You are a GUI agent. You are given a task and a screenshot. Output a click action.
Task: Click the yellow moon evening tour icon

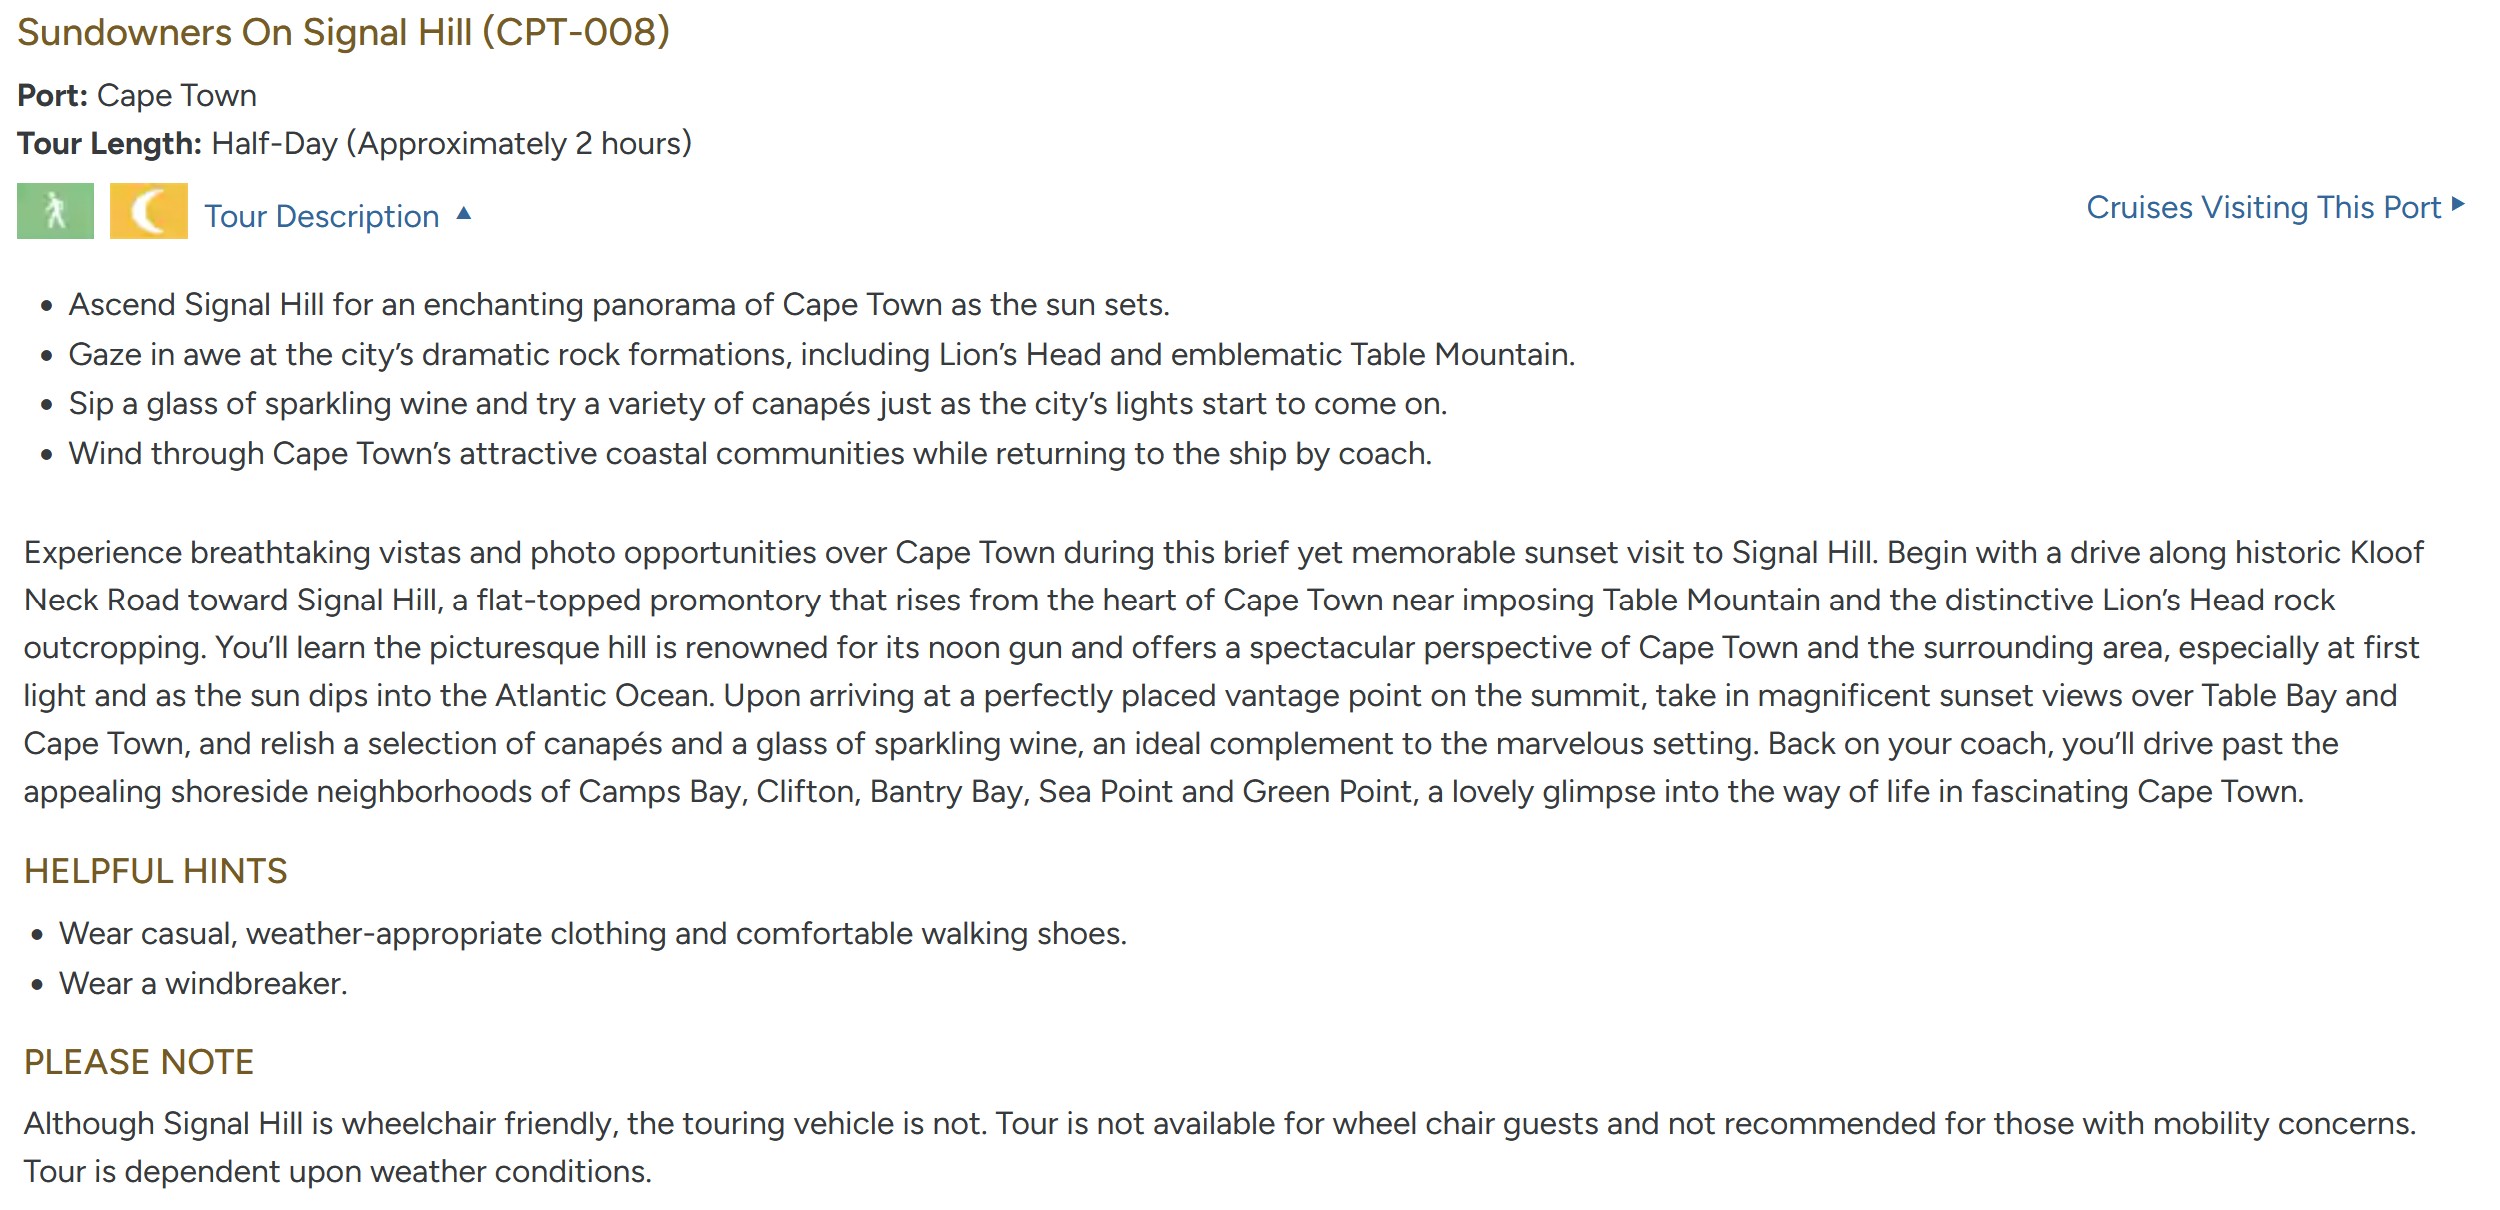coord(148,211)
